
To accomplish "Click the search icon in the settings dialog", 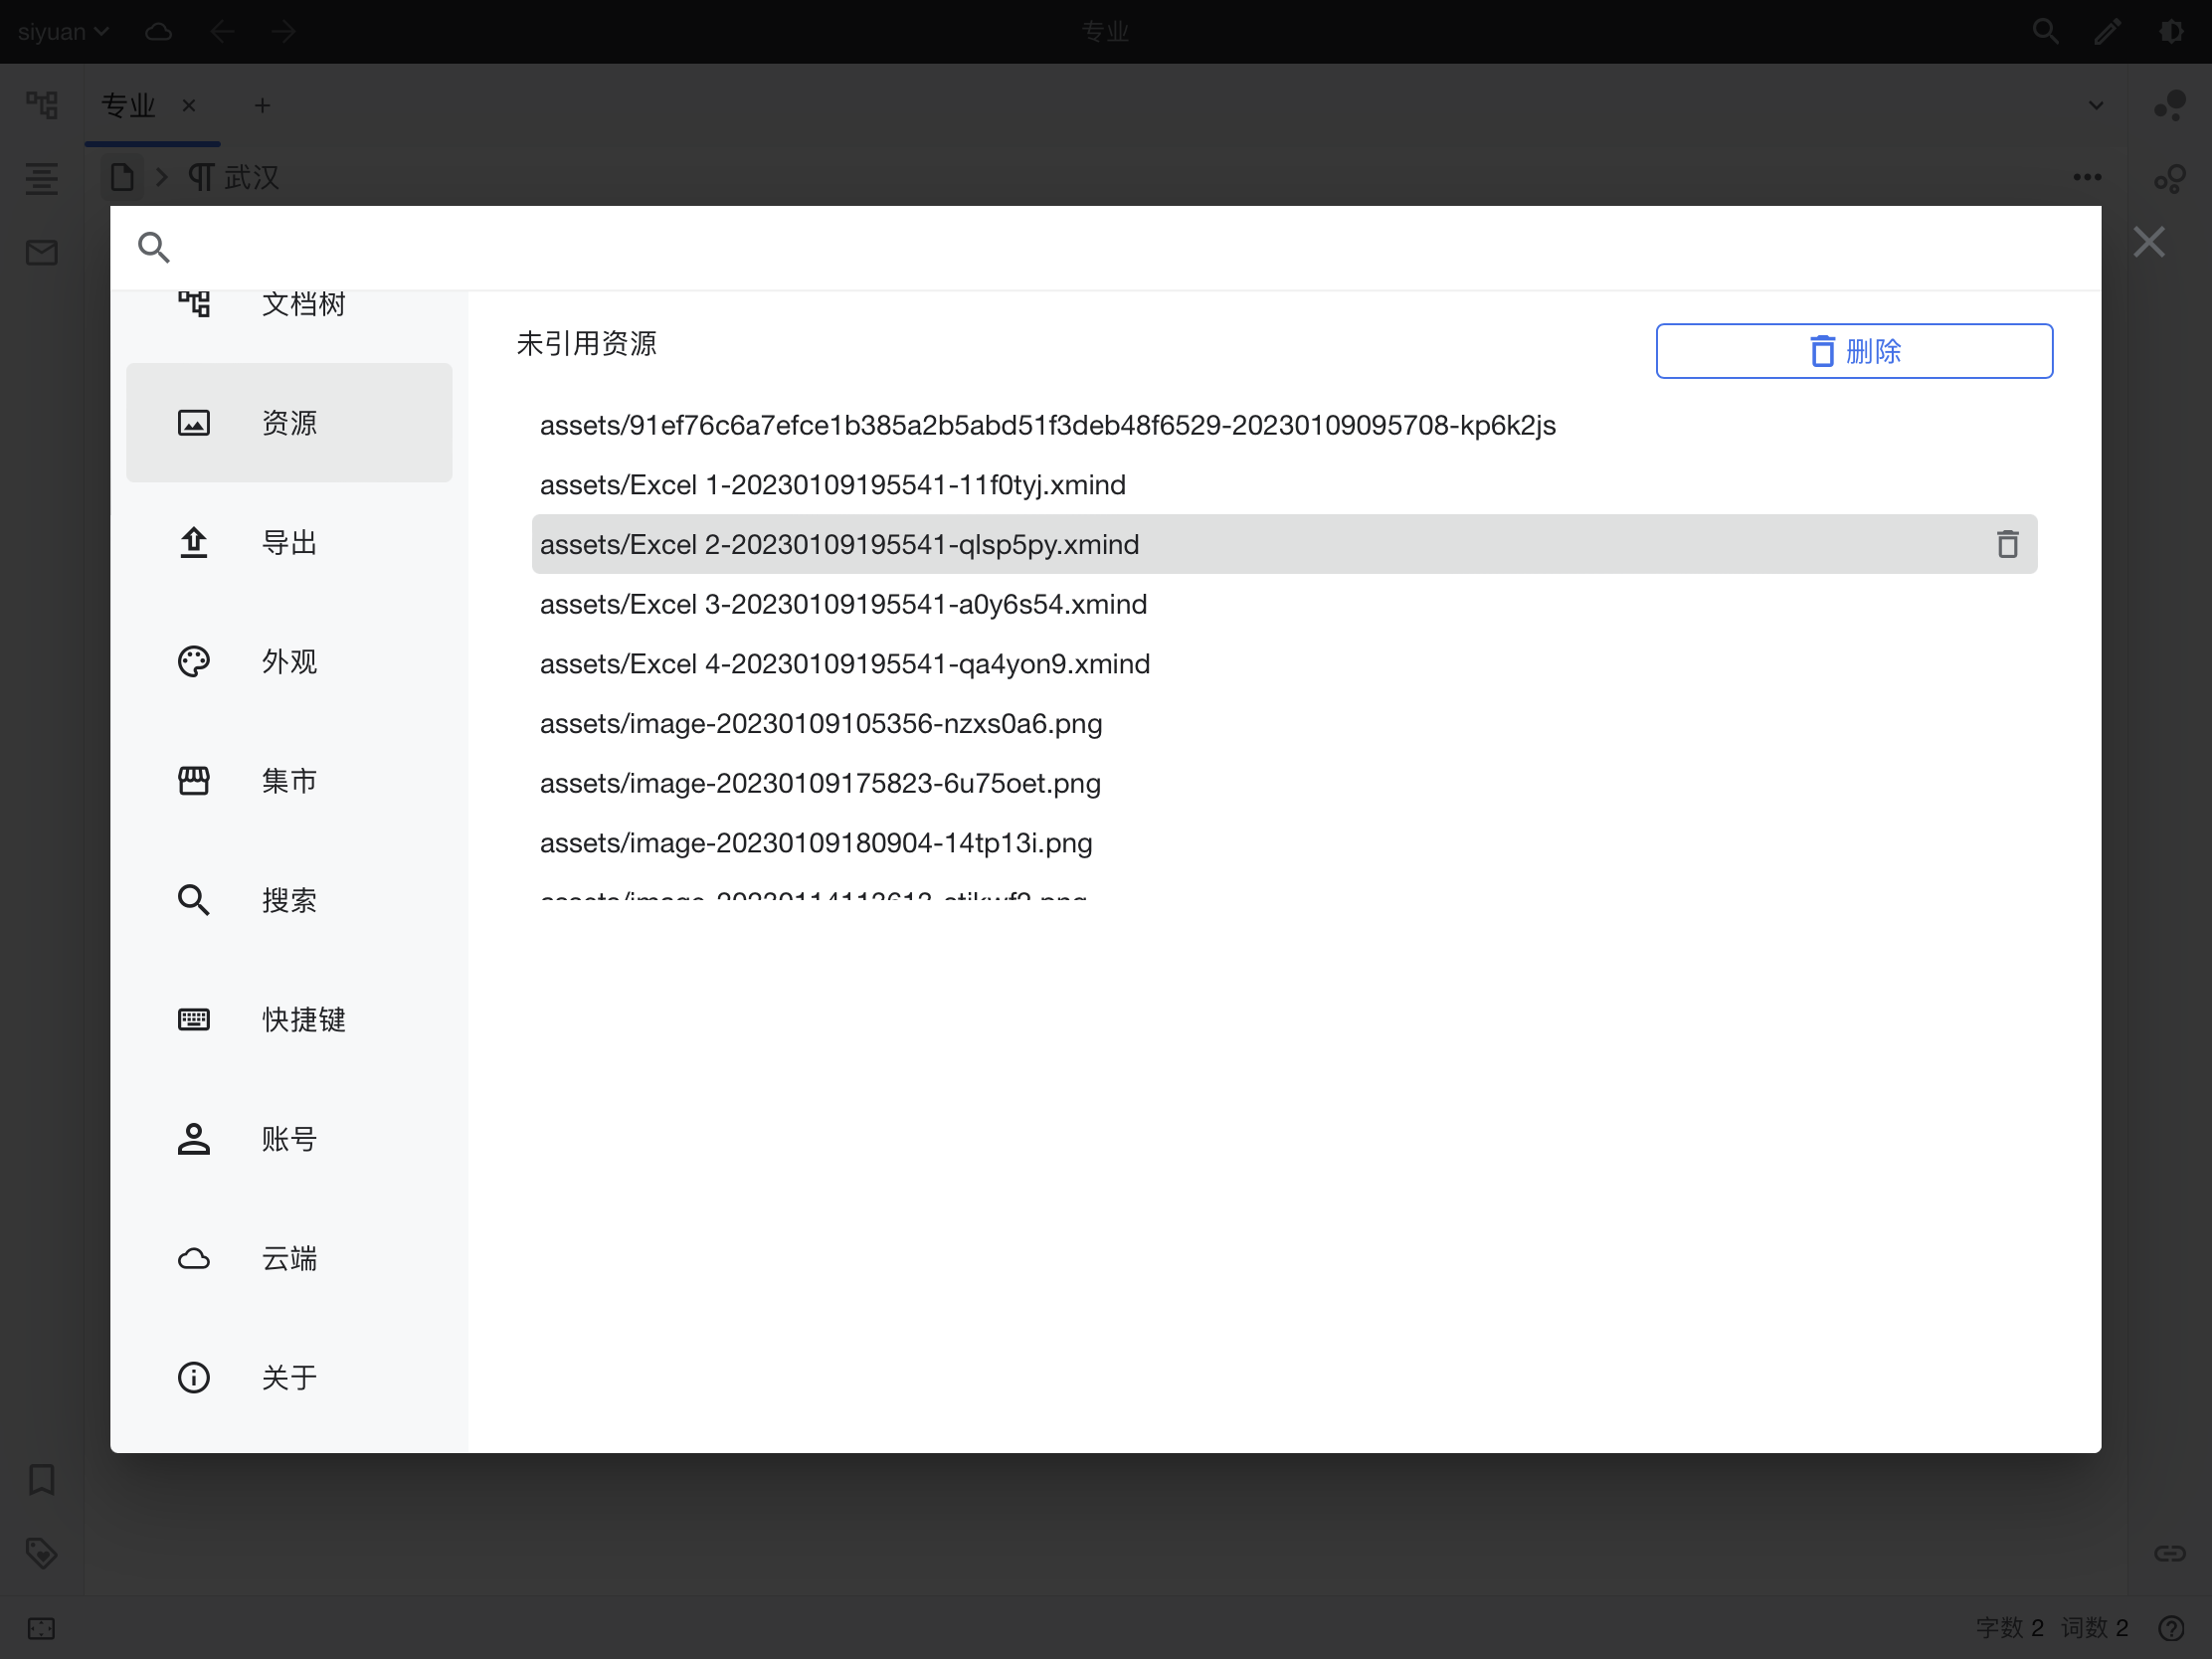I will tap(153, 247).
